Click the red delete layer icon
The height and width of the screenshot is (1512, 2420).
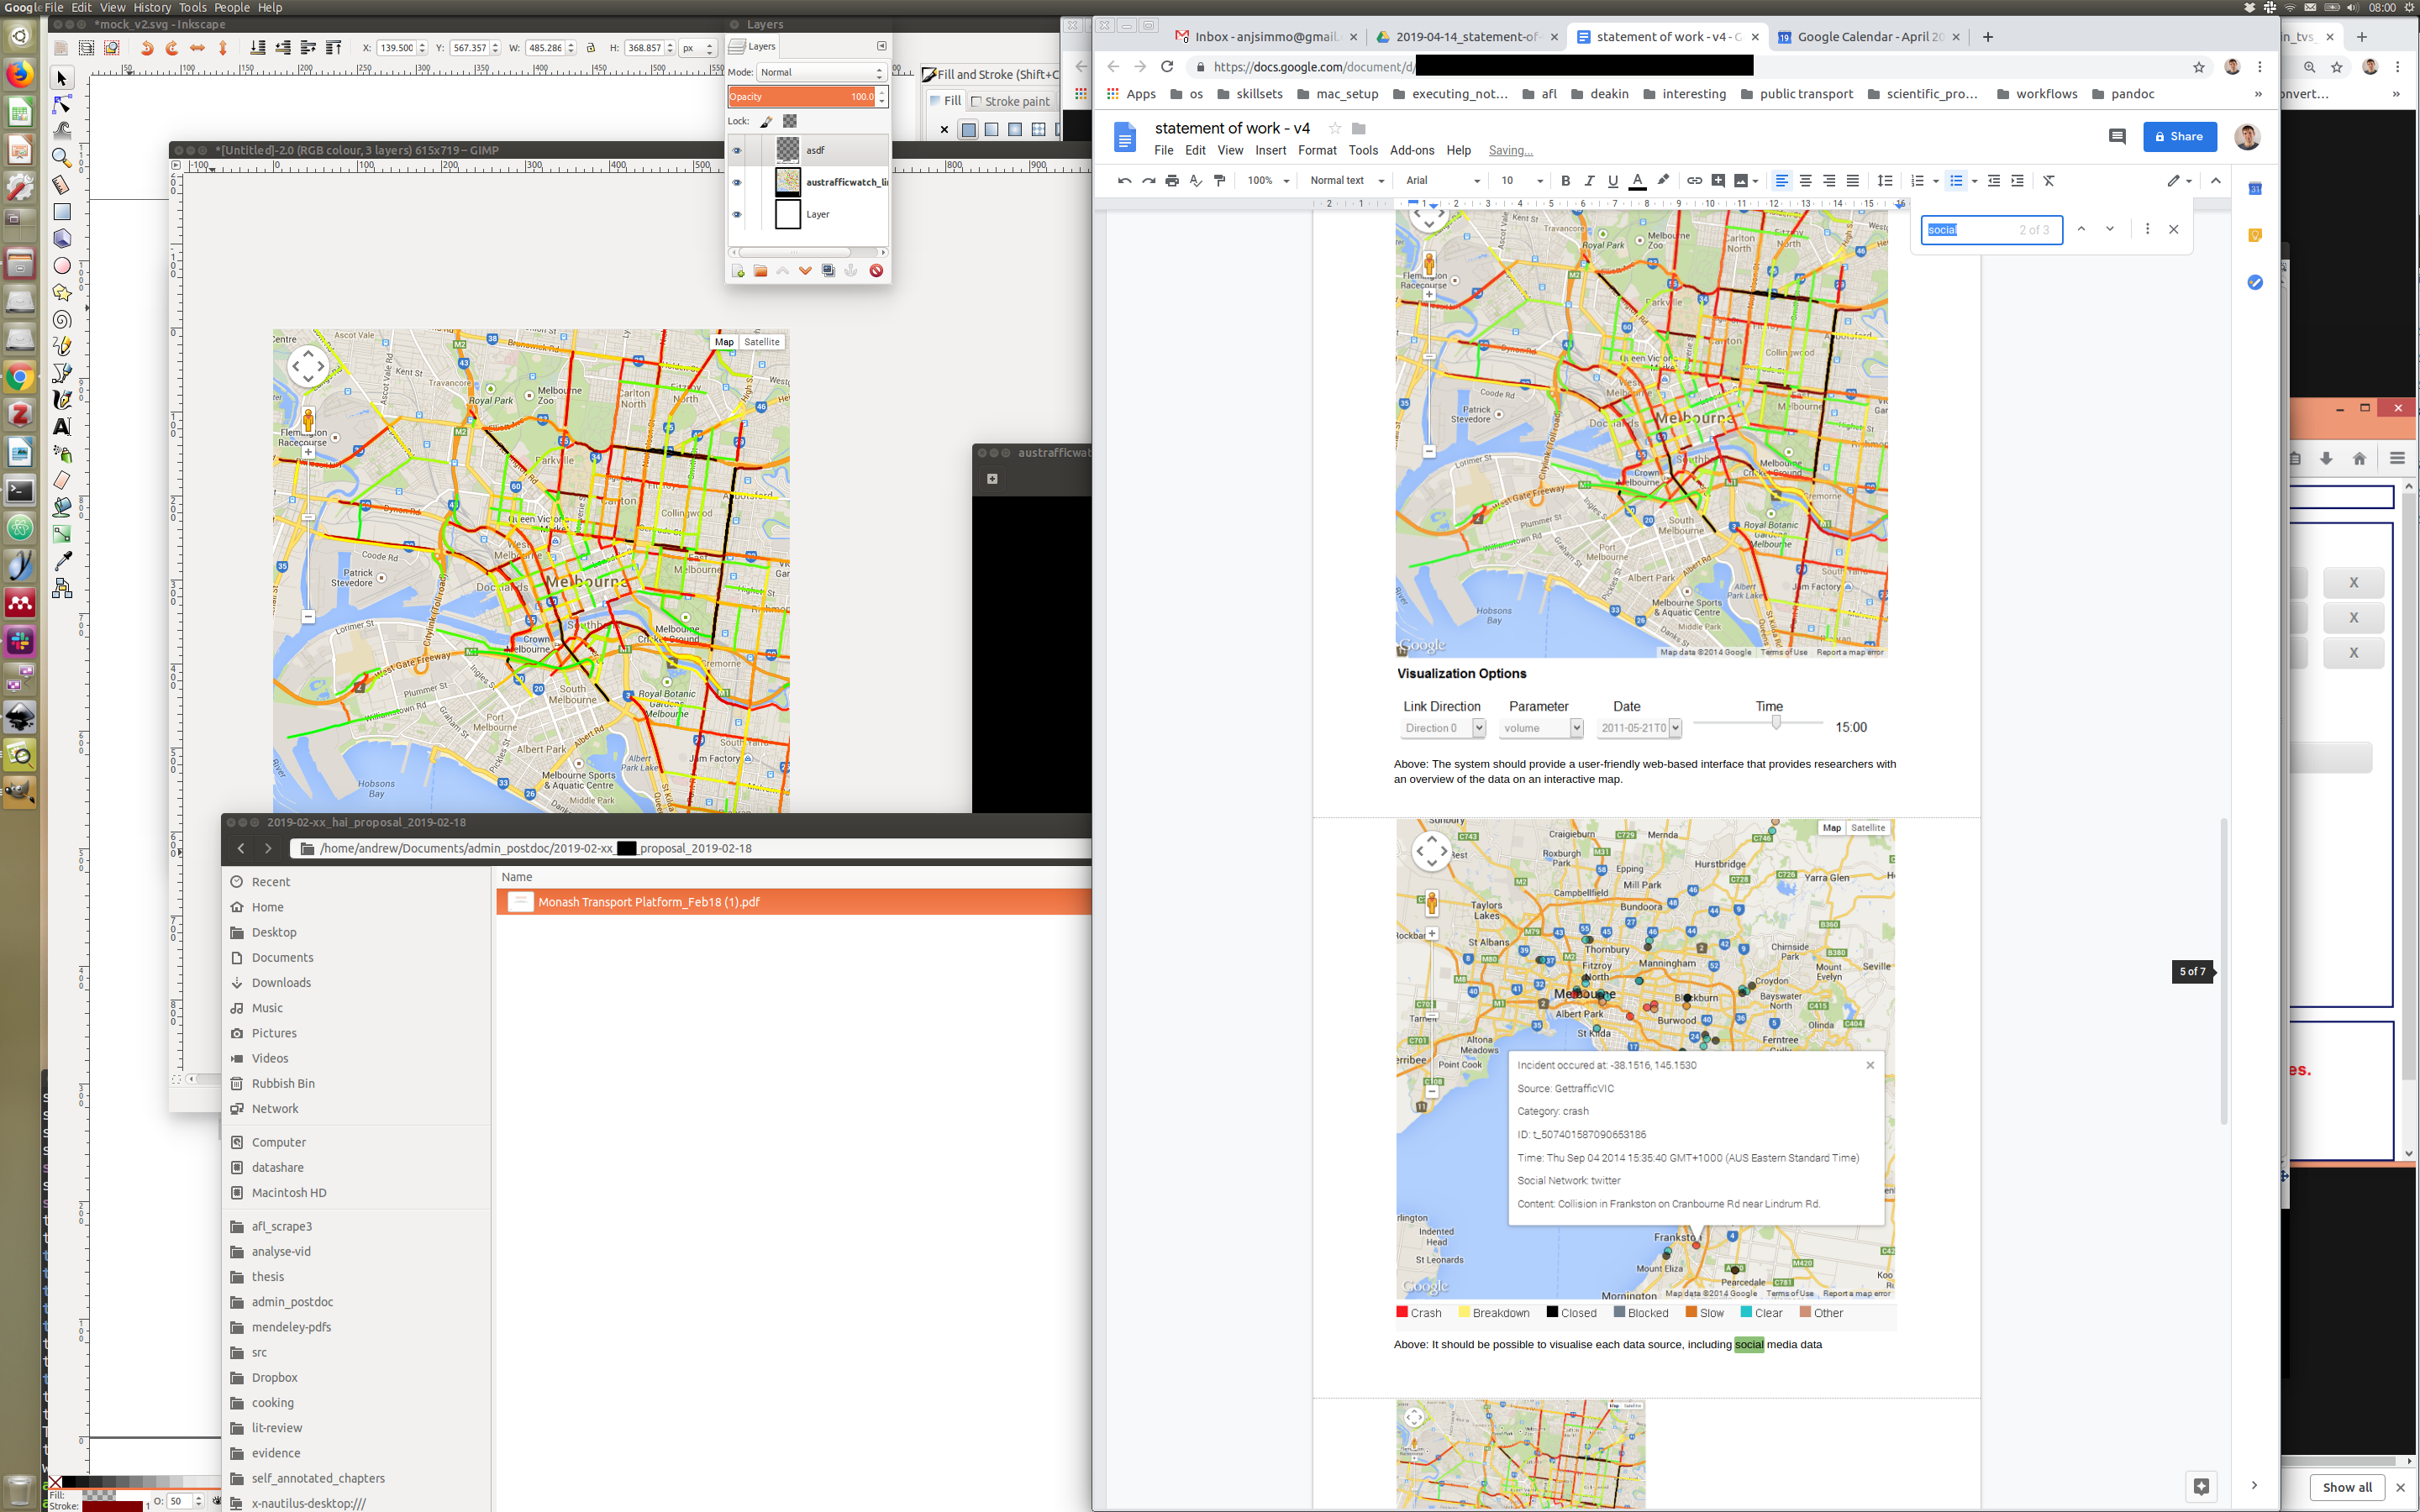[876, 271]
